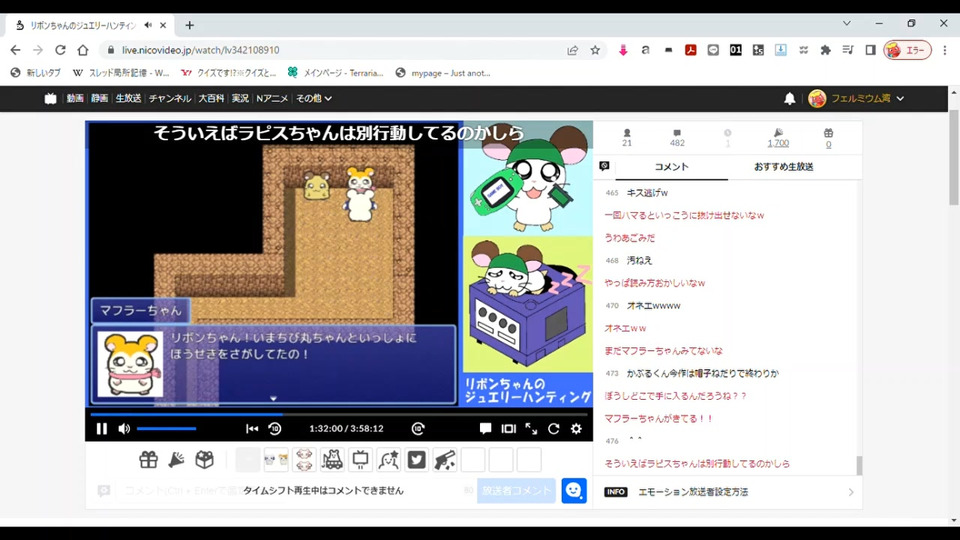Viewport: 960px width, 540px height.
Task: Open the media control playlist icon
Action: click(848, 50)
